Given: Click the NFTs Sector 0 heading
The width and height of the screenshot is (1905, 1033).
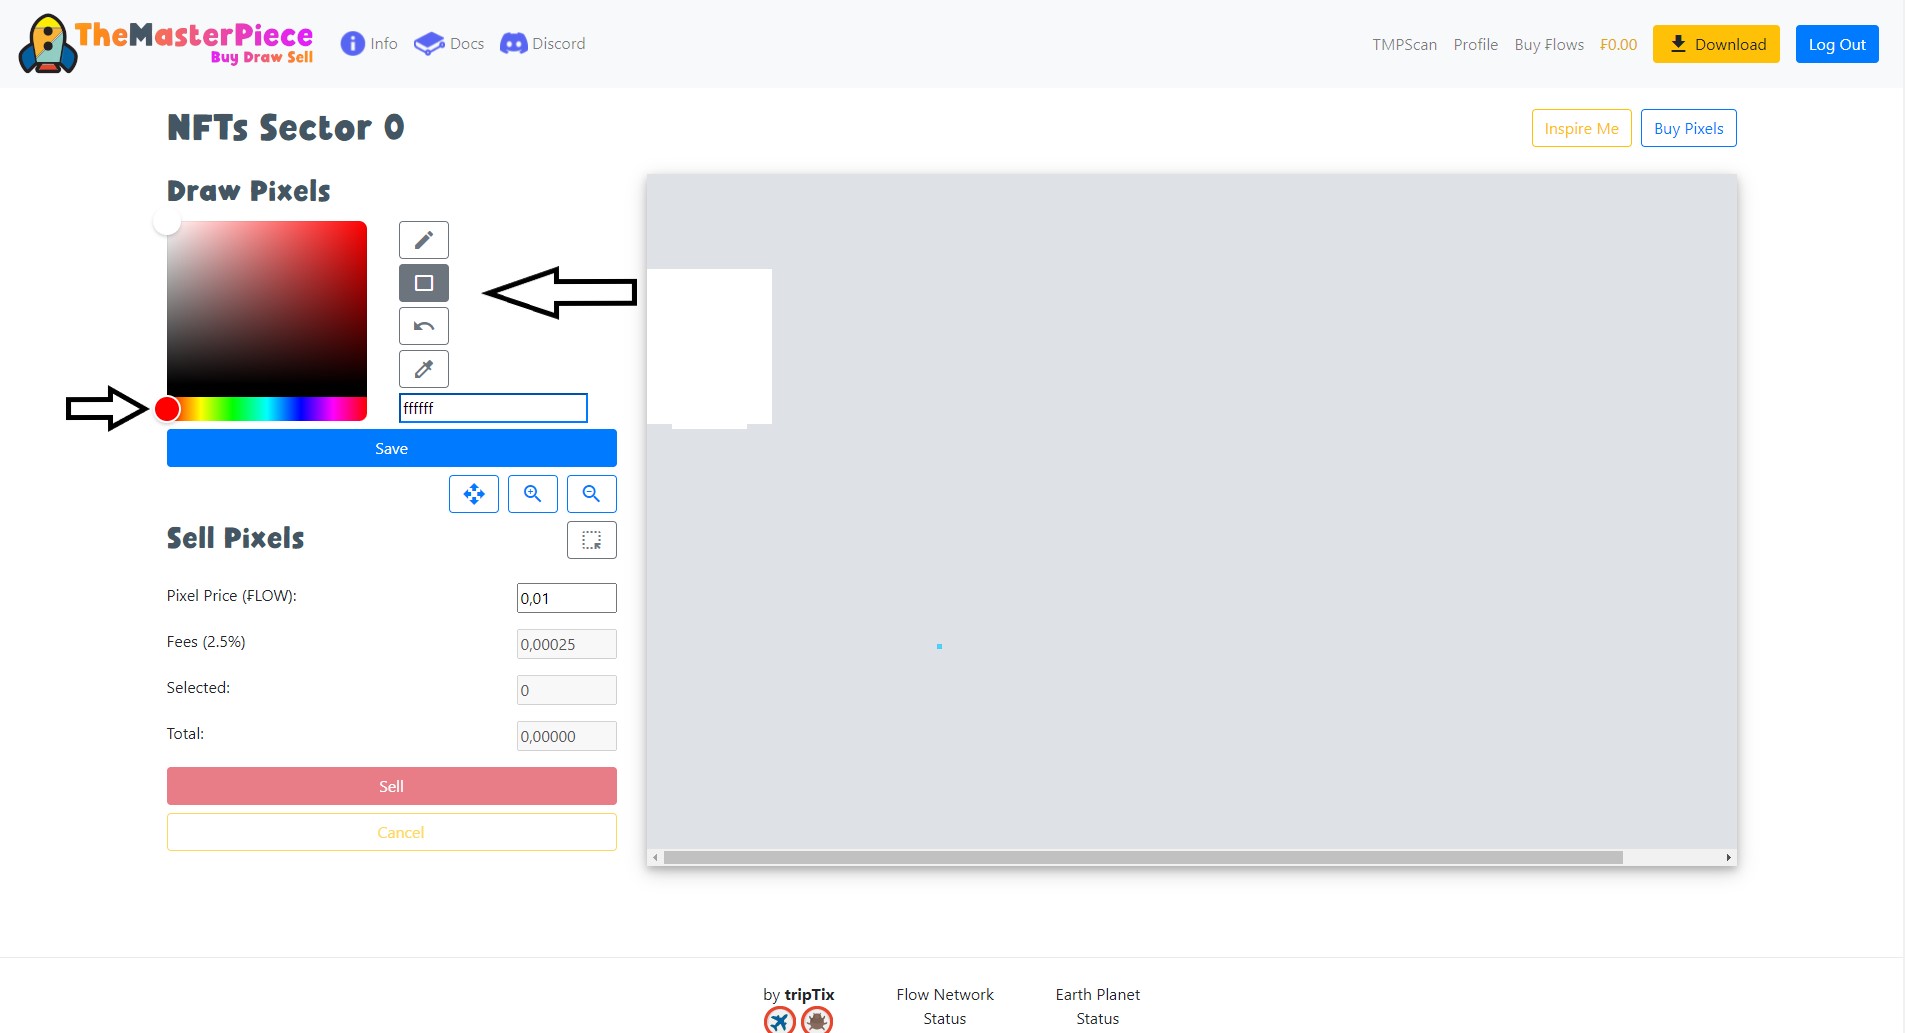Looking at the screenshot, I should tap(286, 128).
